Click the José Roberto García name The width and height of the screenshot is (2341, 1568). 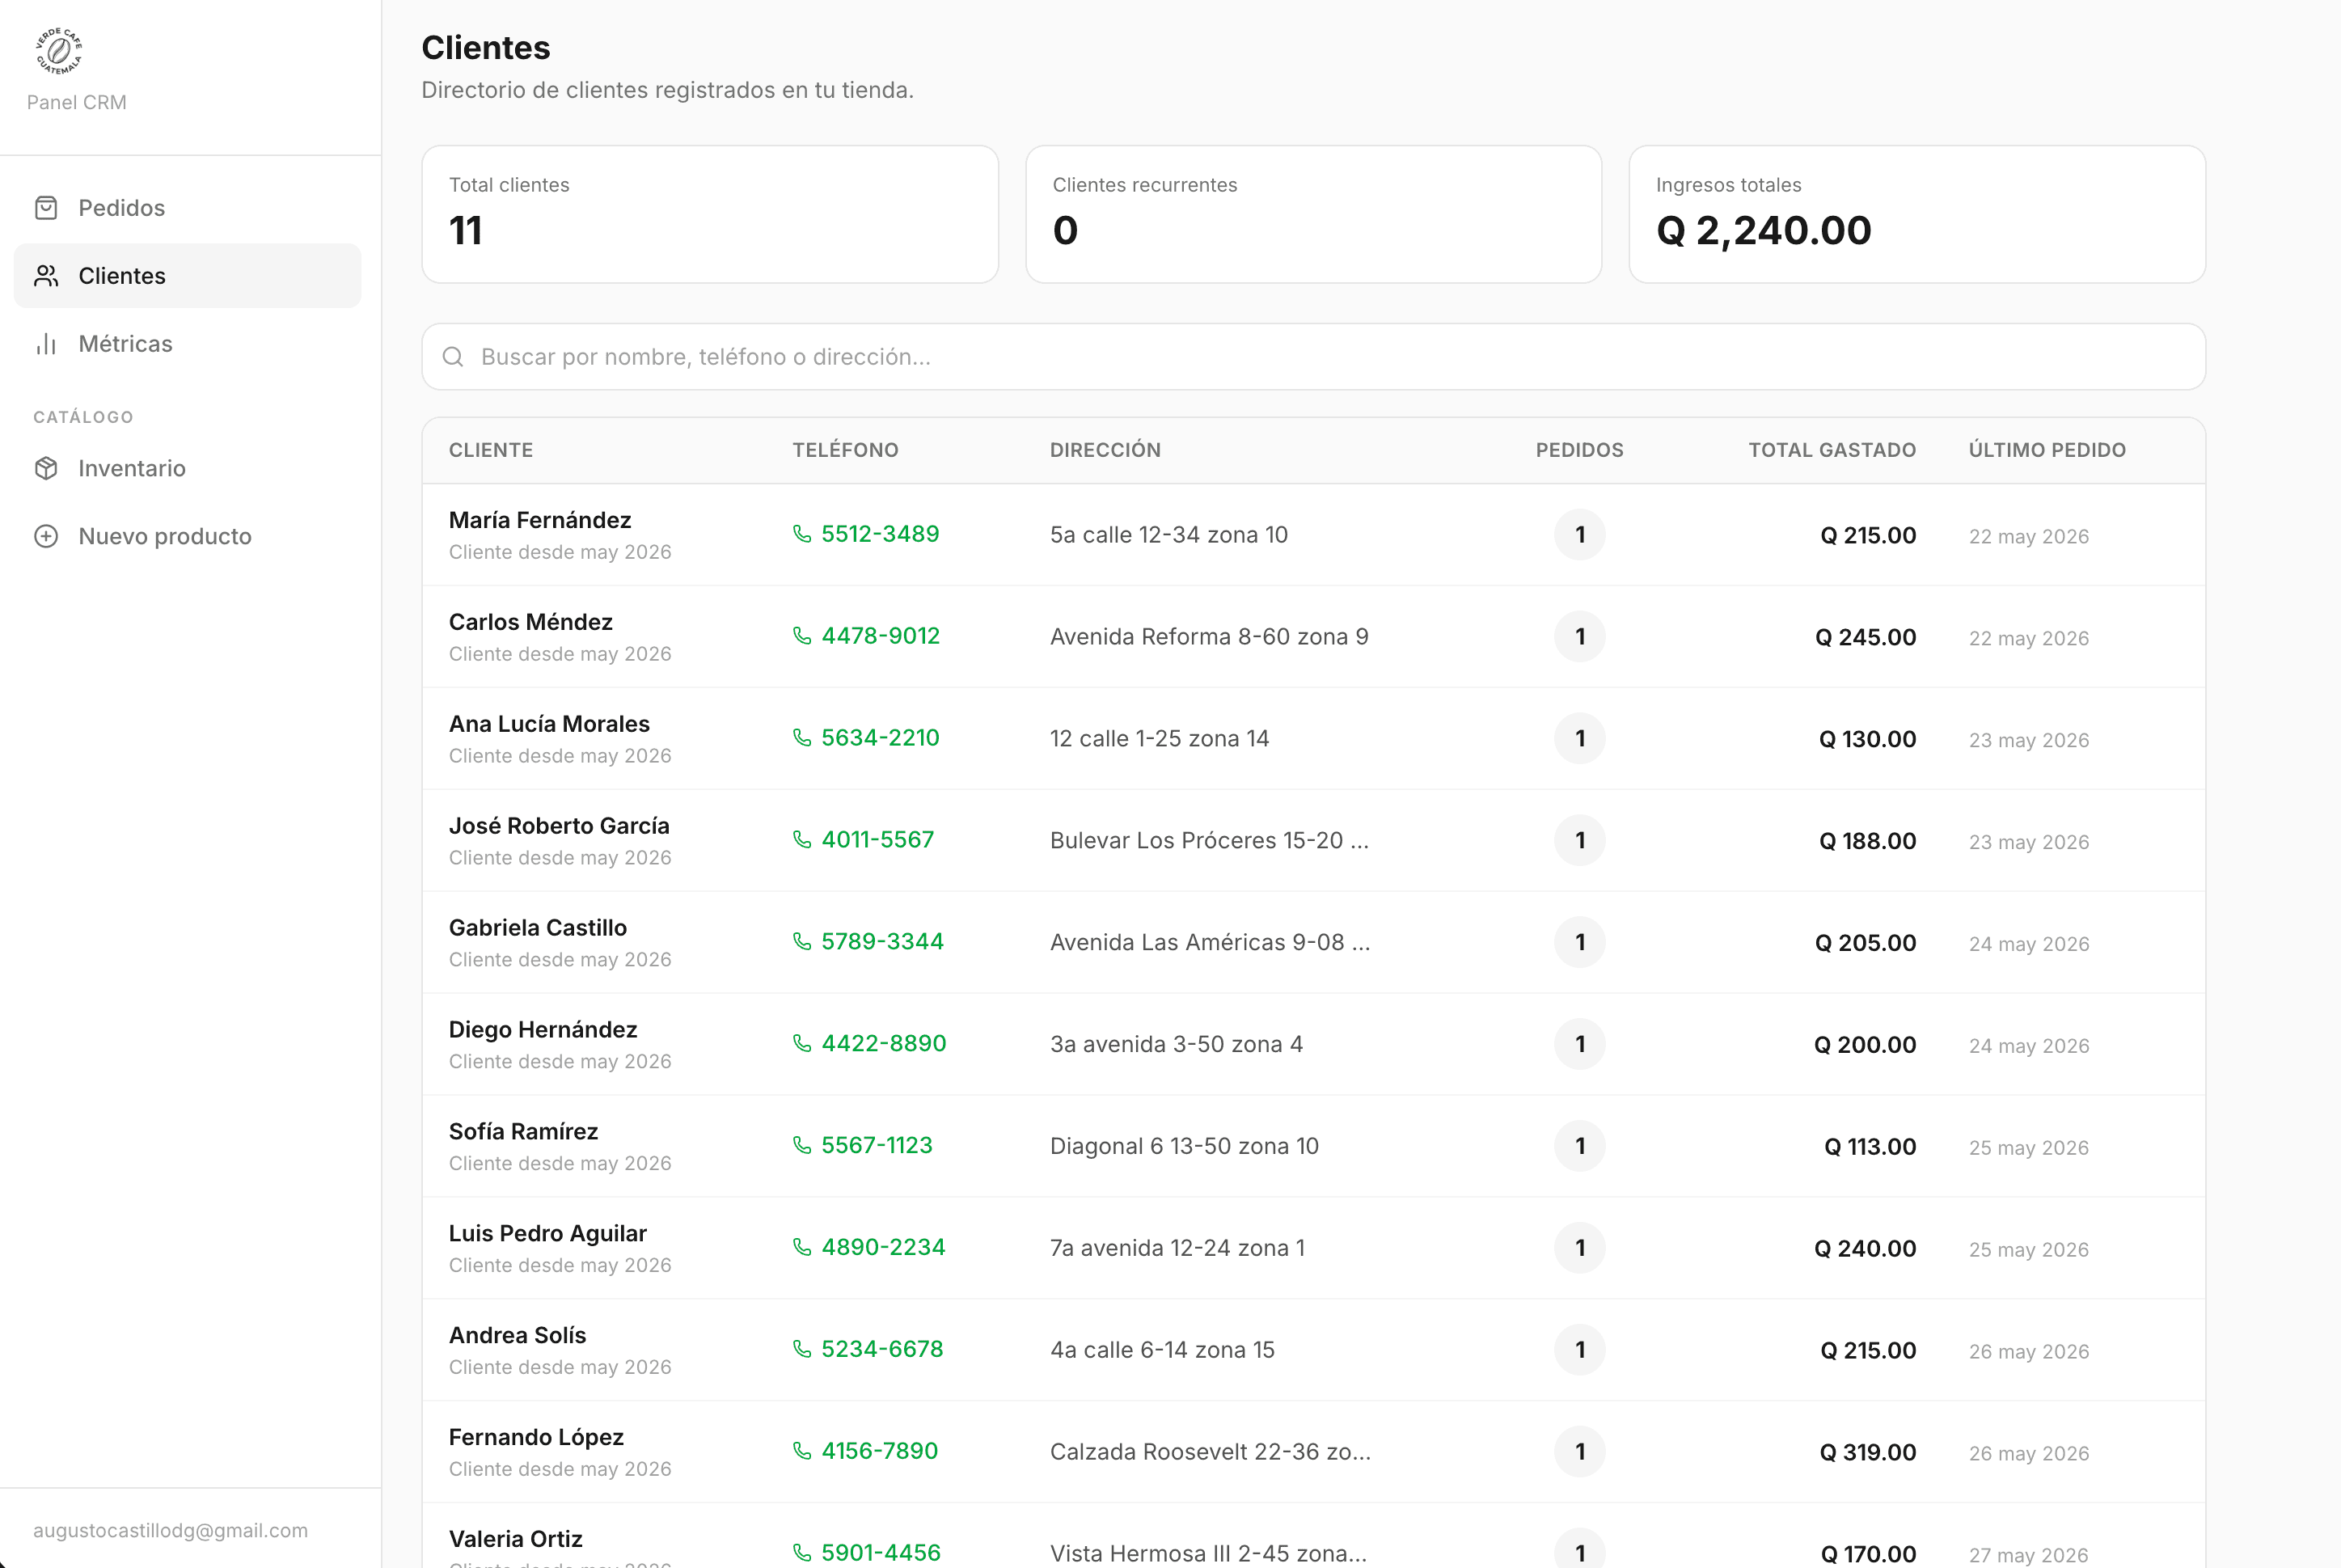point(559,826)
